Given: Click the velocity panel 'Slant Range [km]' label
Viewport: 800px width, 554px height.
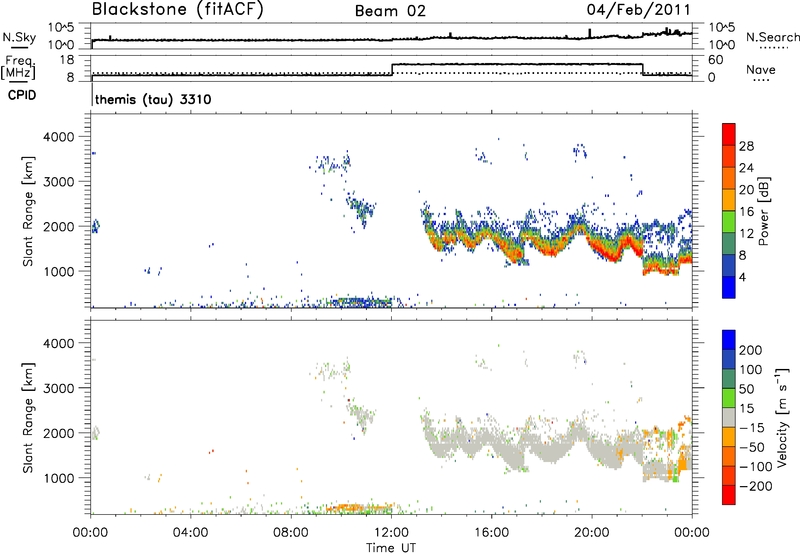Looking at the screenshot, I should pyautogui.click(x=28, y=417).
